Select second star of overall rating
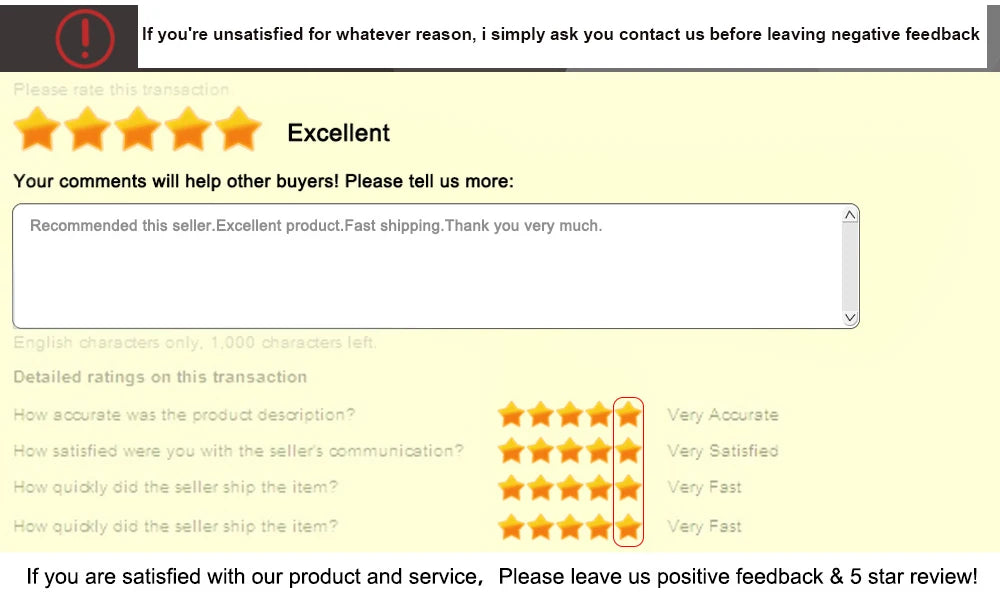Screen dimensions: 1000x600 [88, 131]
